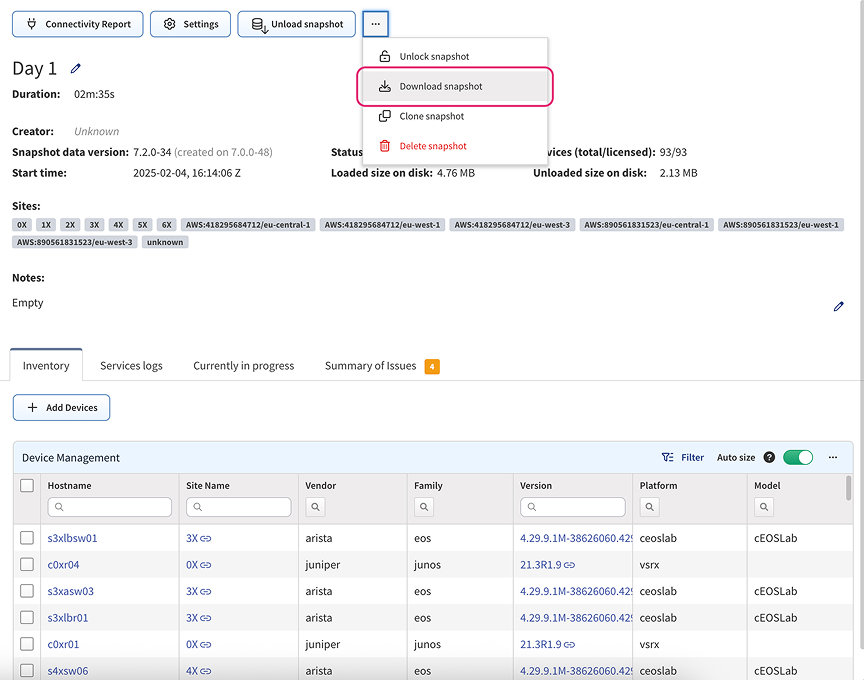Select Delete snapshot menu entry
This screenshot has width=864, height=680.
[433, 146]
